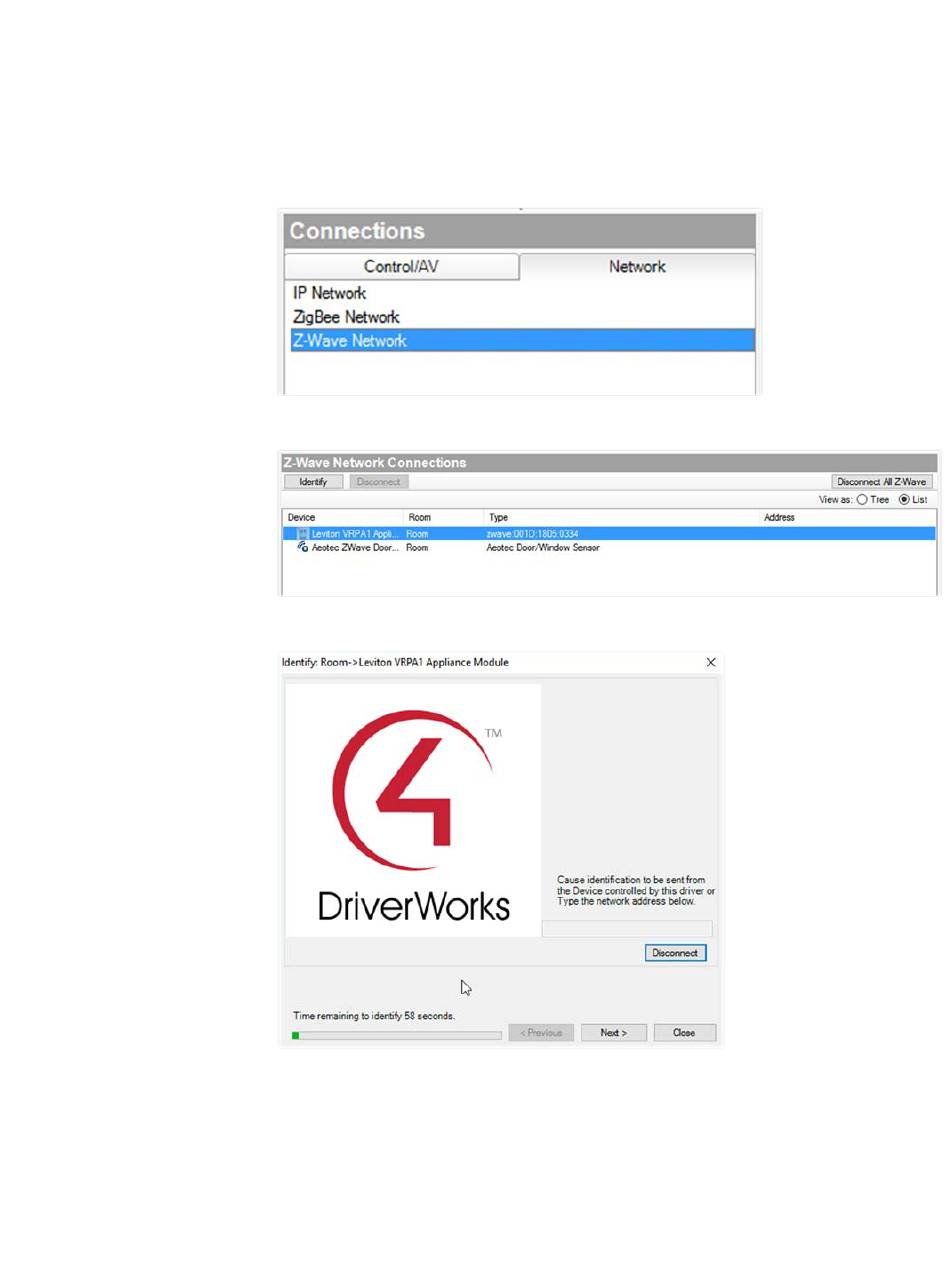Switch to the Network tab
950x1284 pixels.
pyautogui.click(x=637, y=267)
